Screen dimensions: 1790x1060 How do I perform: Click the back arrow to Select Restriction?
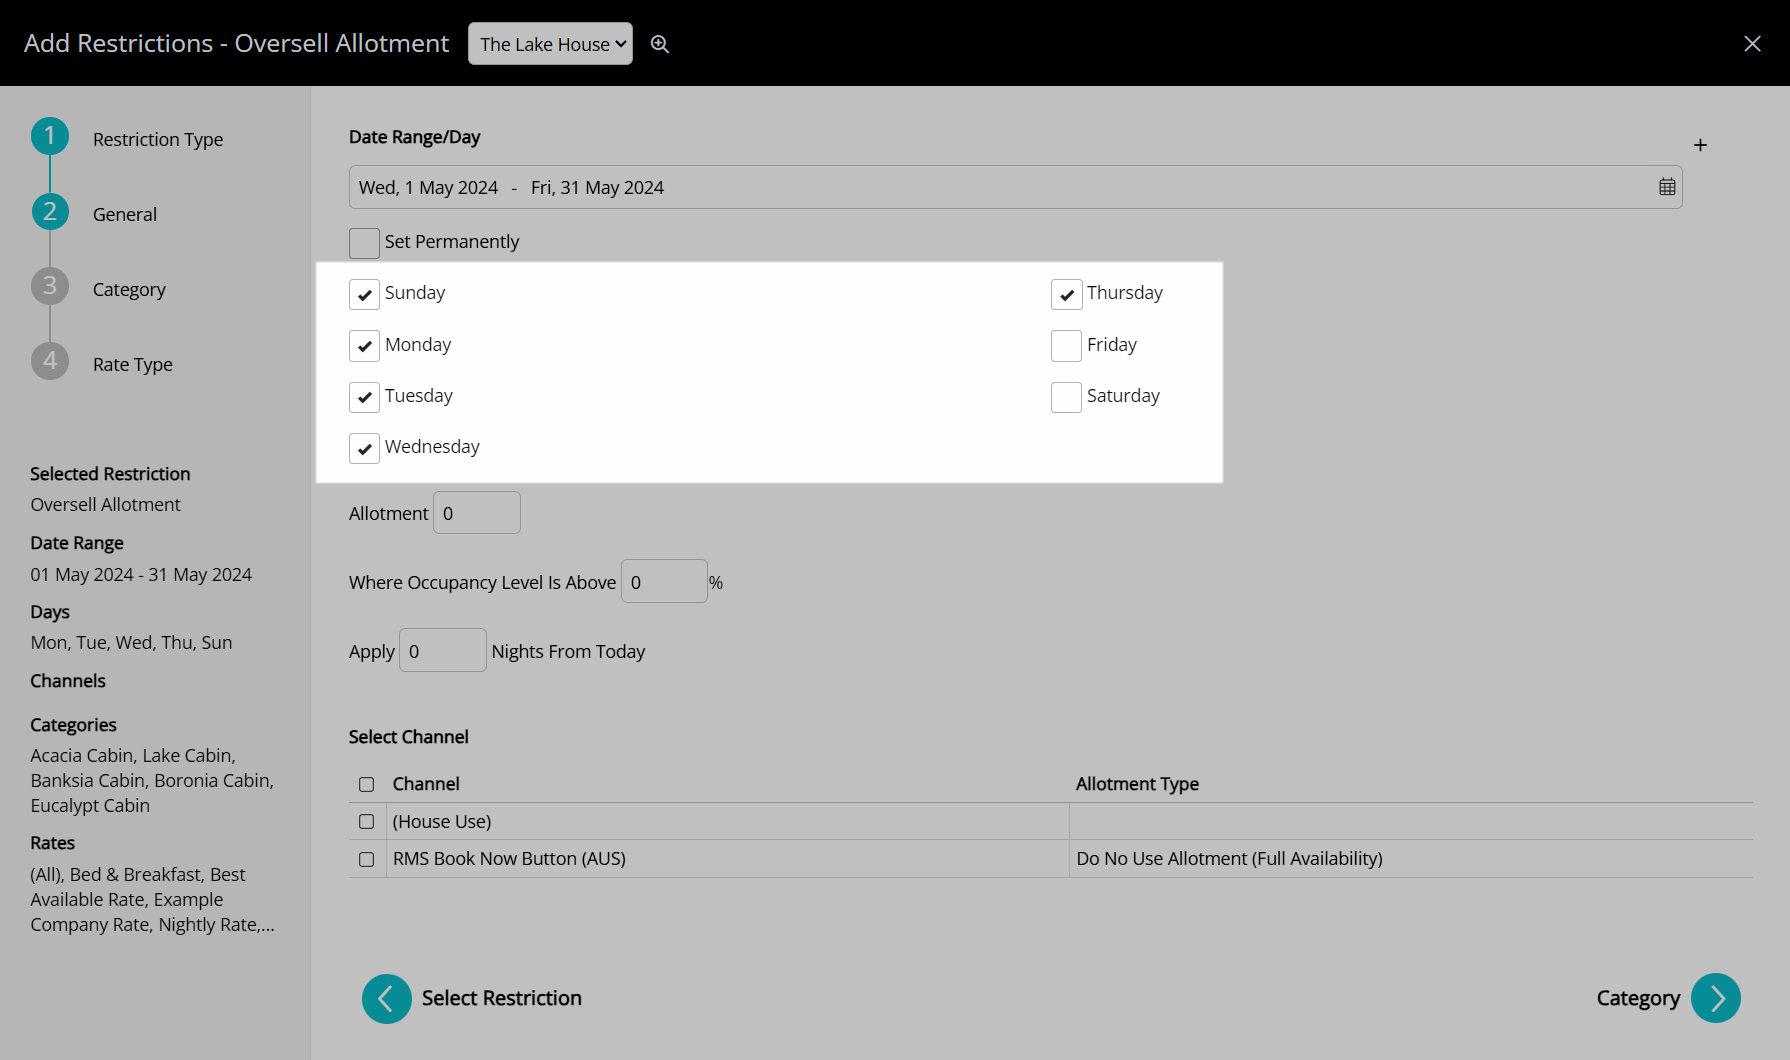coord(387,998)
